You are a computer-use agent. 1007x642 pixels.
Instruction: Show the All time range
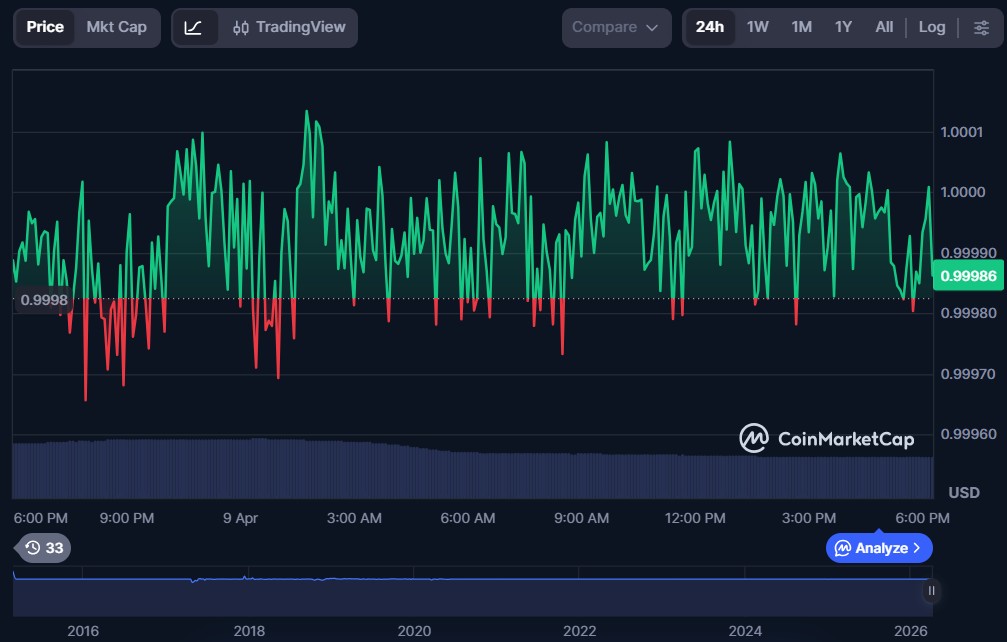click(884, 28)
